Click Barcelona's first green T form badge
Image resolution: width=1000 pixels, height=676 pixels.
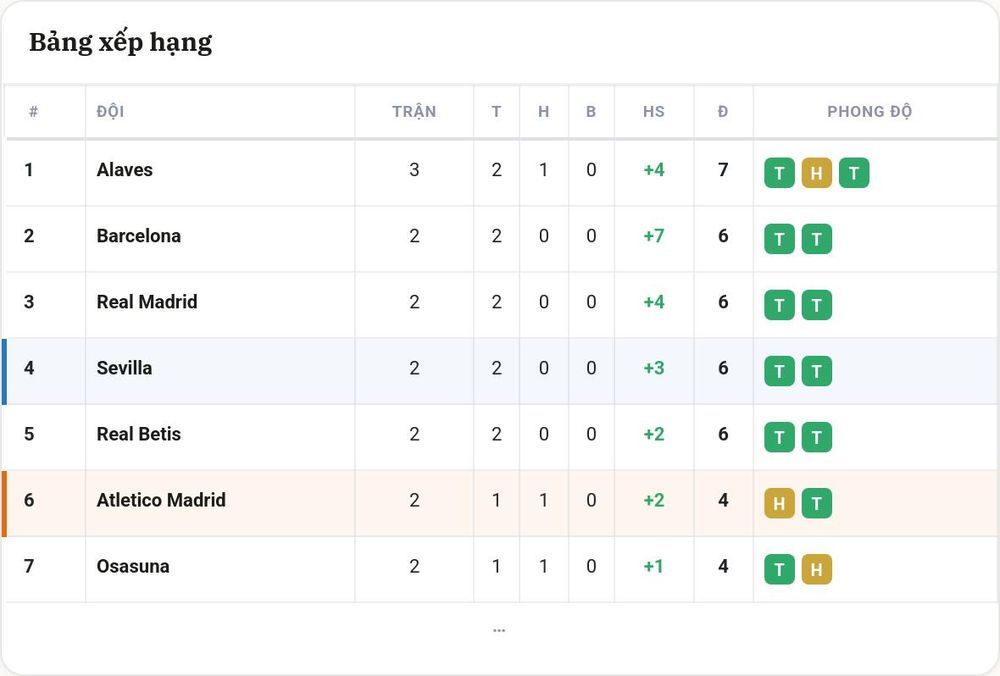pyautogui.click(x=779, y=239)
